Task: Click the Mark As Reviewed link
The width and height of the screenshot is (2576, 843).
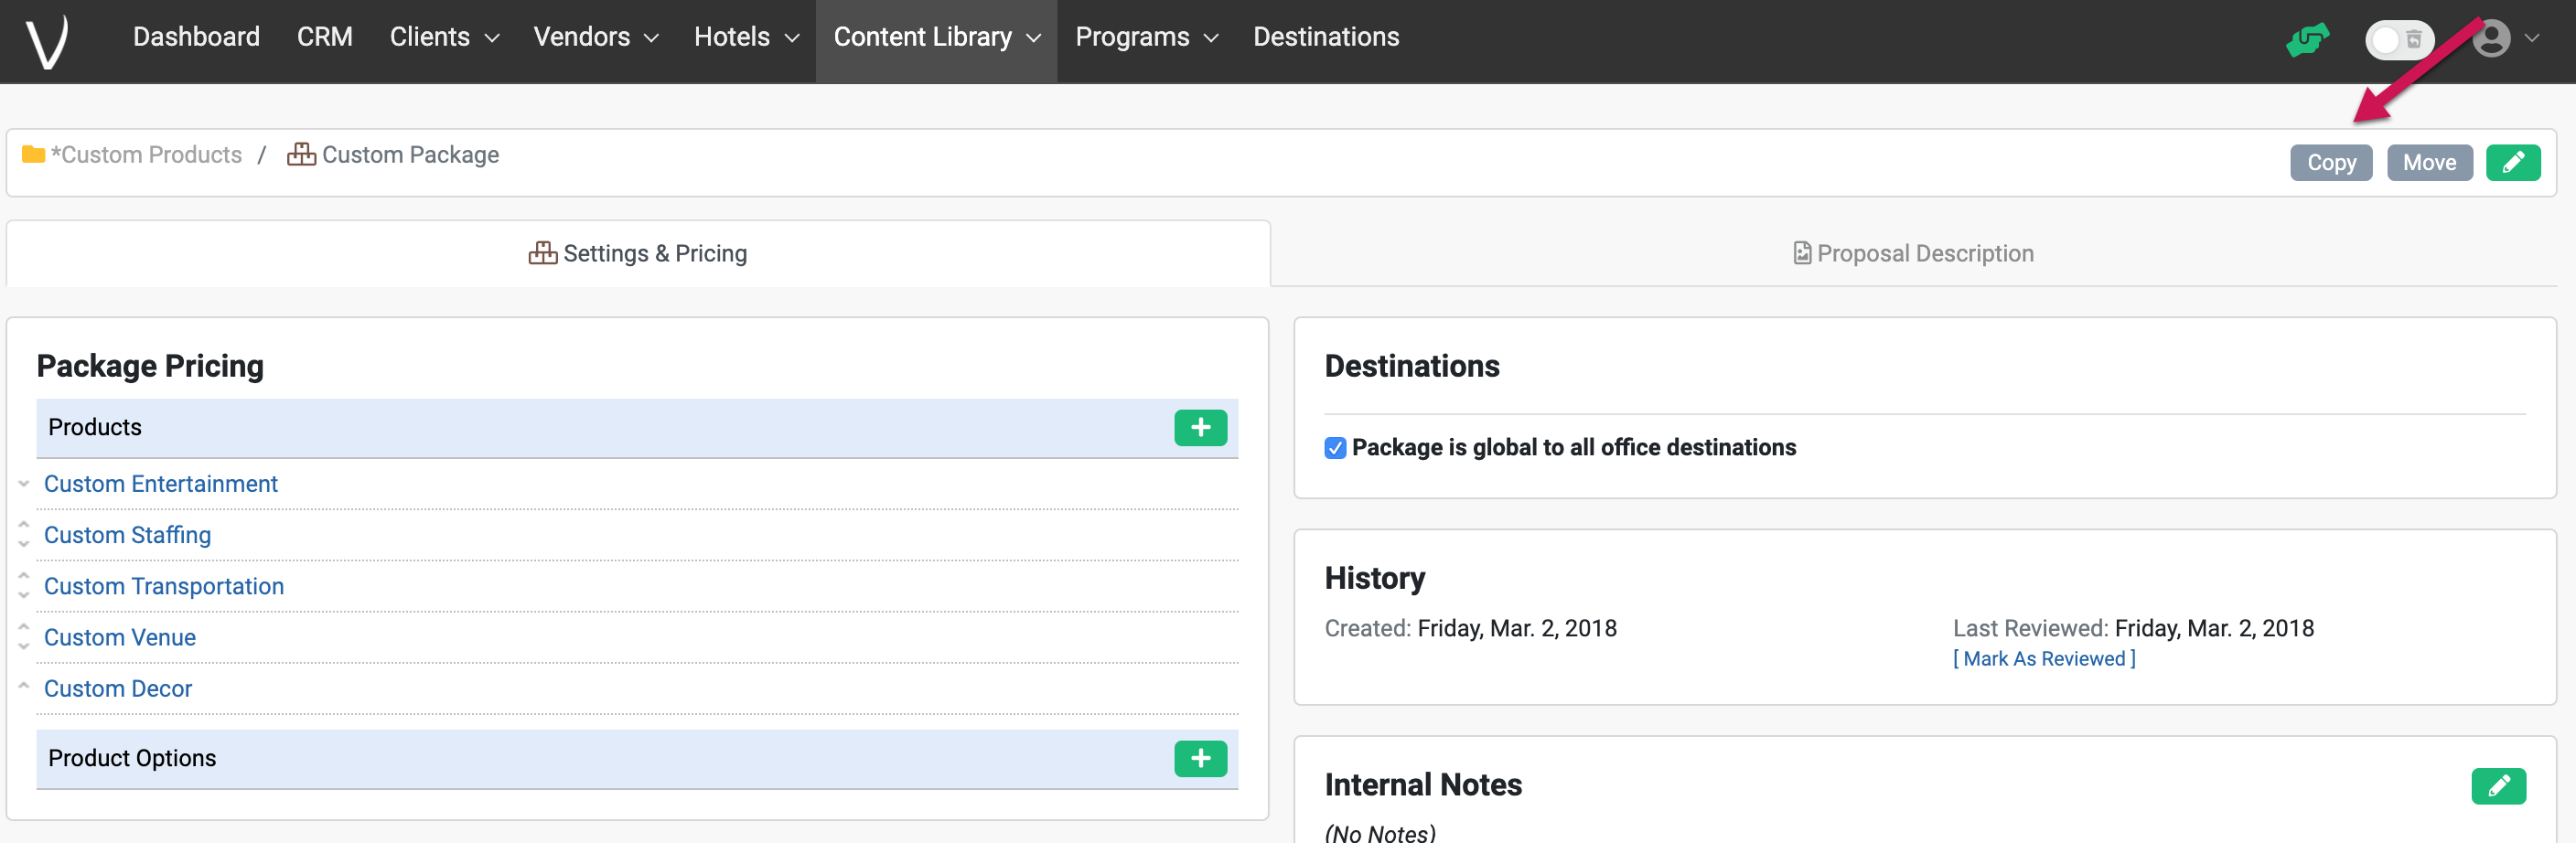Action: 2043,659
